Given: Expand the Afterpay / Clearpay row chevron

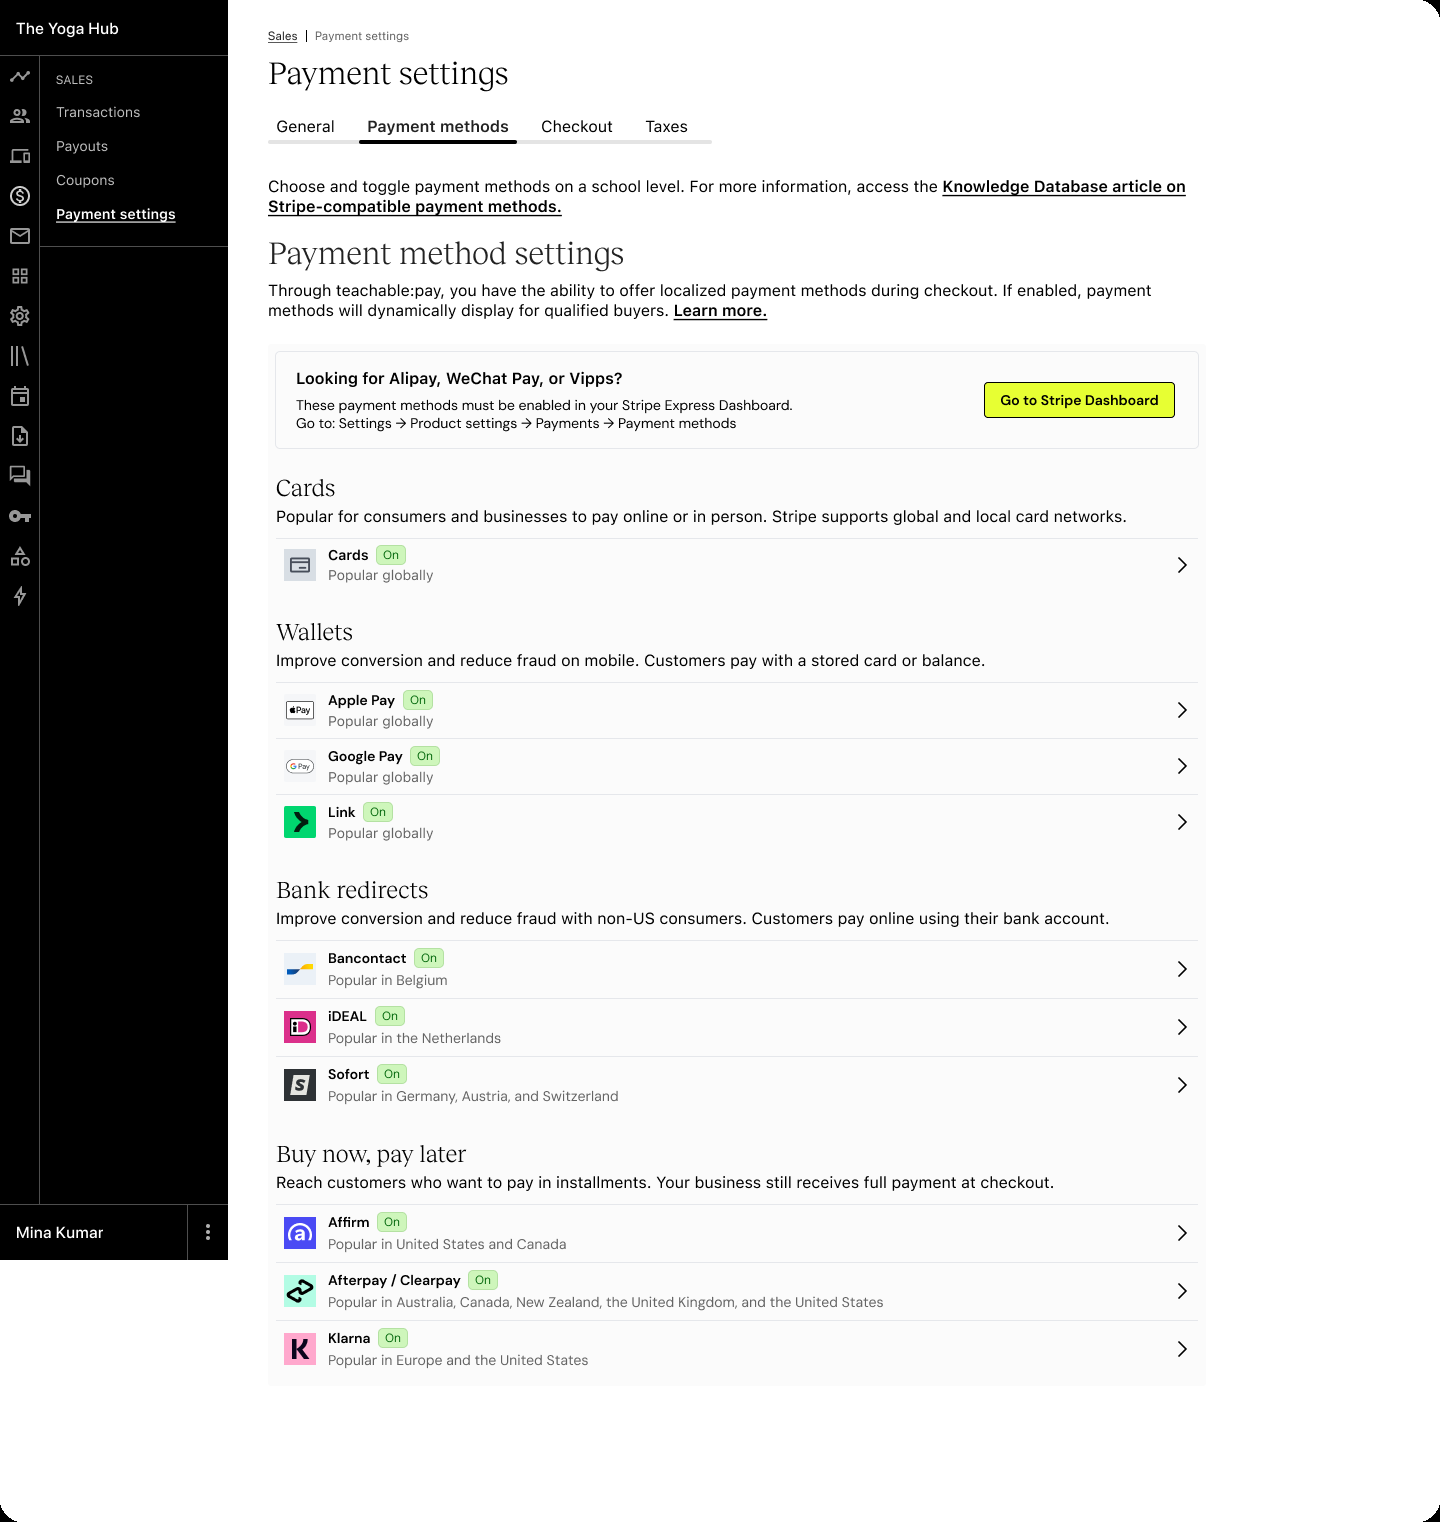Looking at the screenshot, I should pos(1182,1291).
